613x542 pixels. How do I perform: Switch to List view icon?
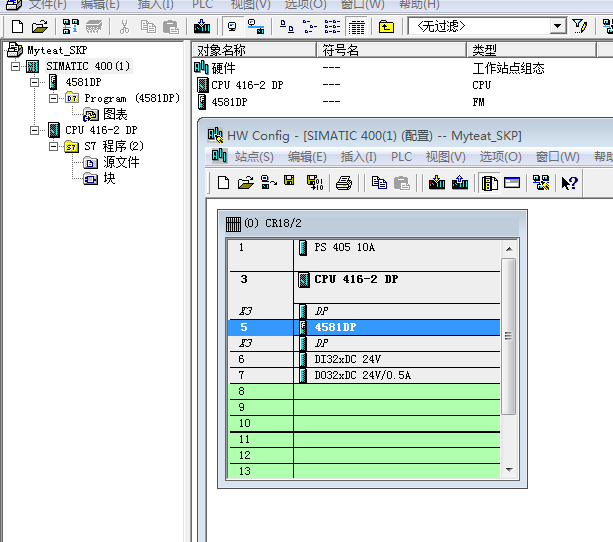[x=332, y=27]
